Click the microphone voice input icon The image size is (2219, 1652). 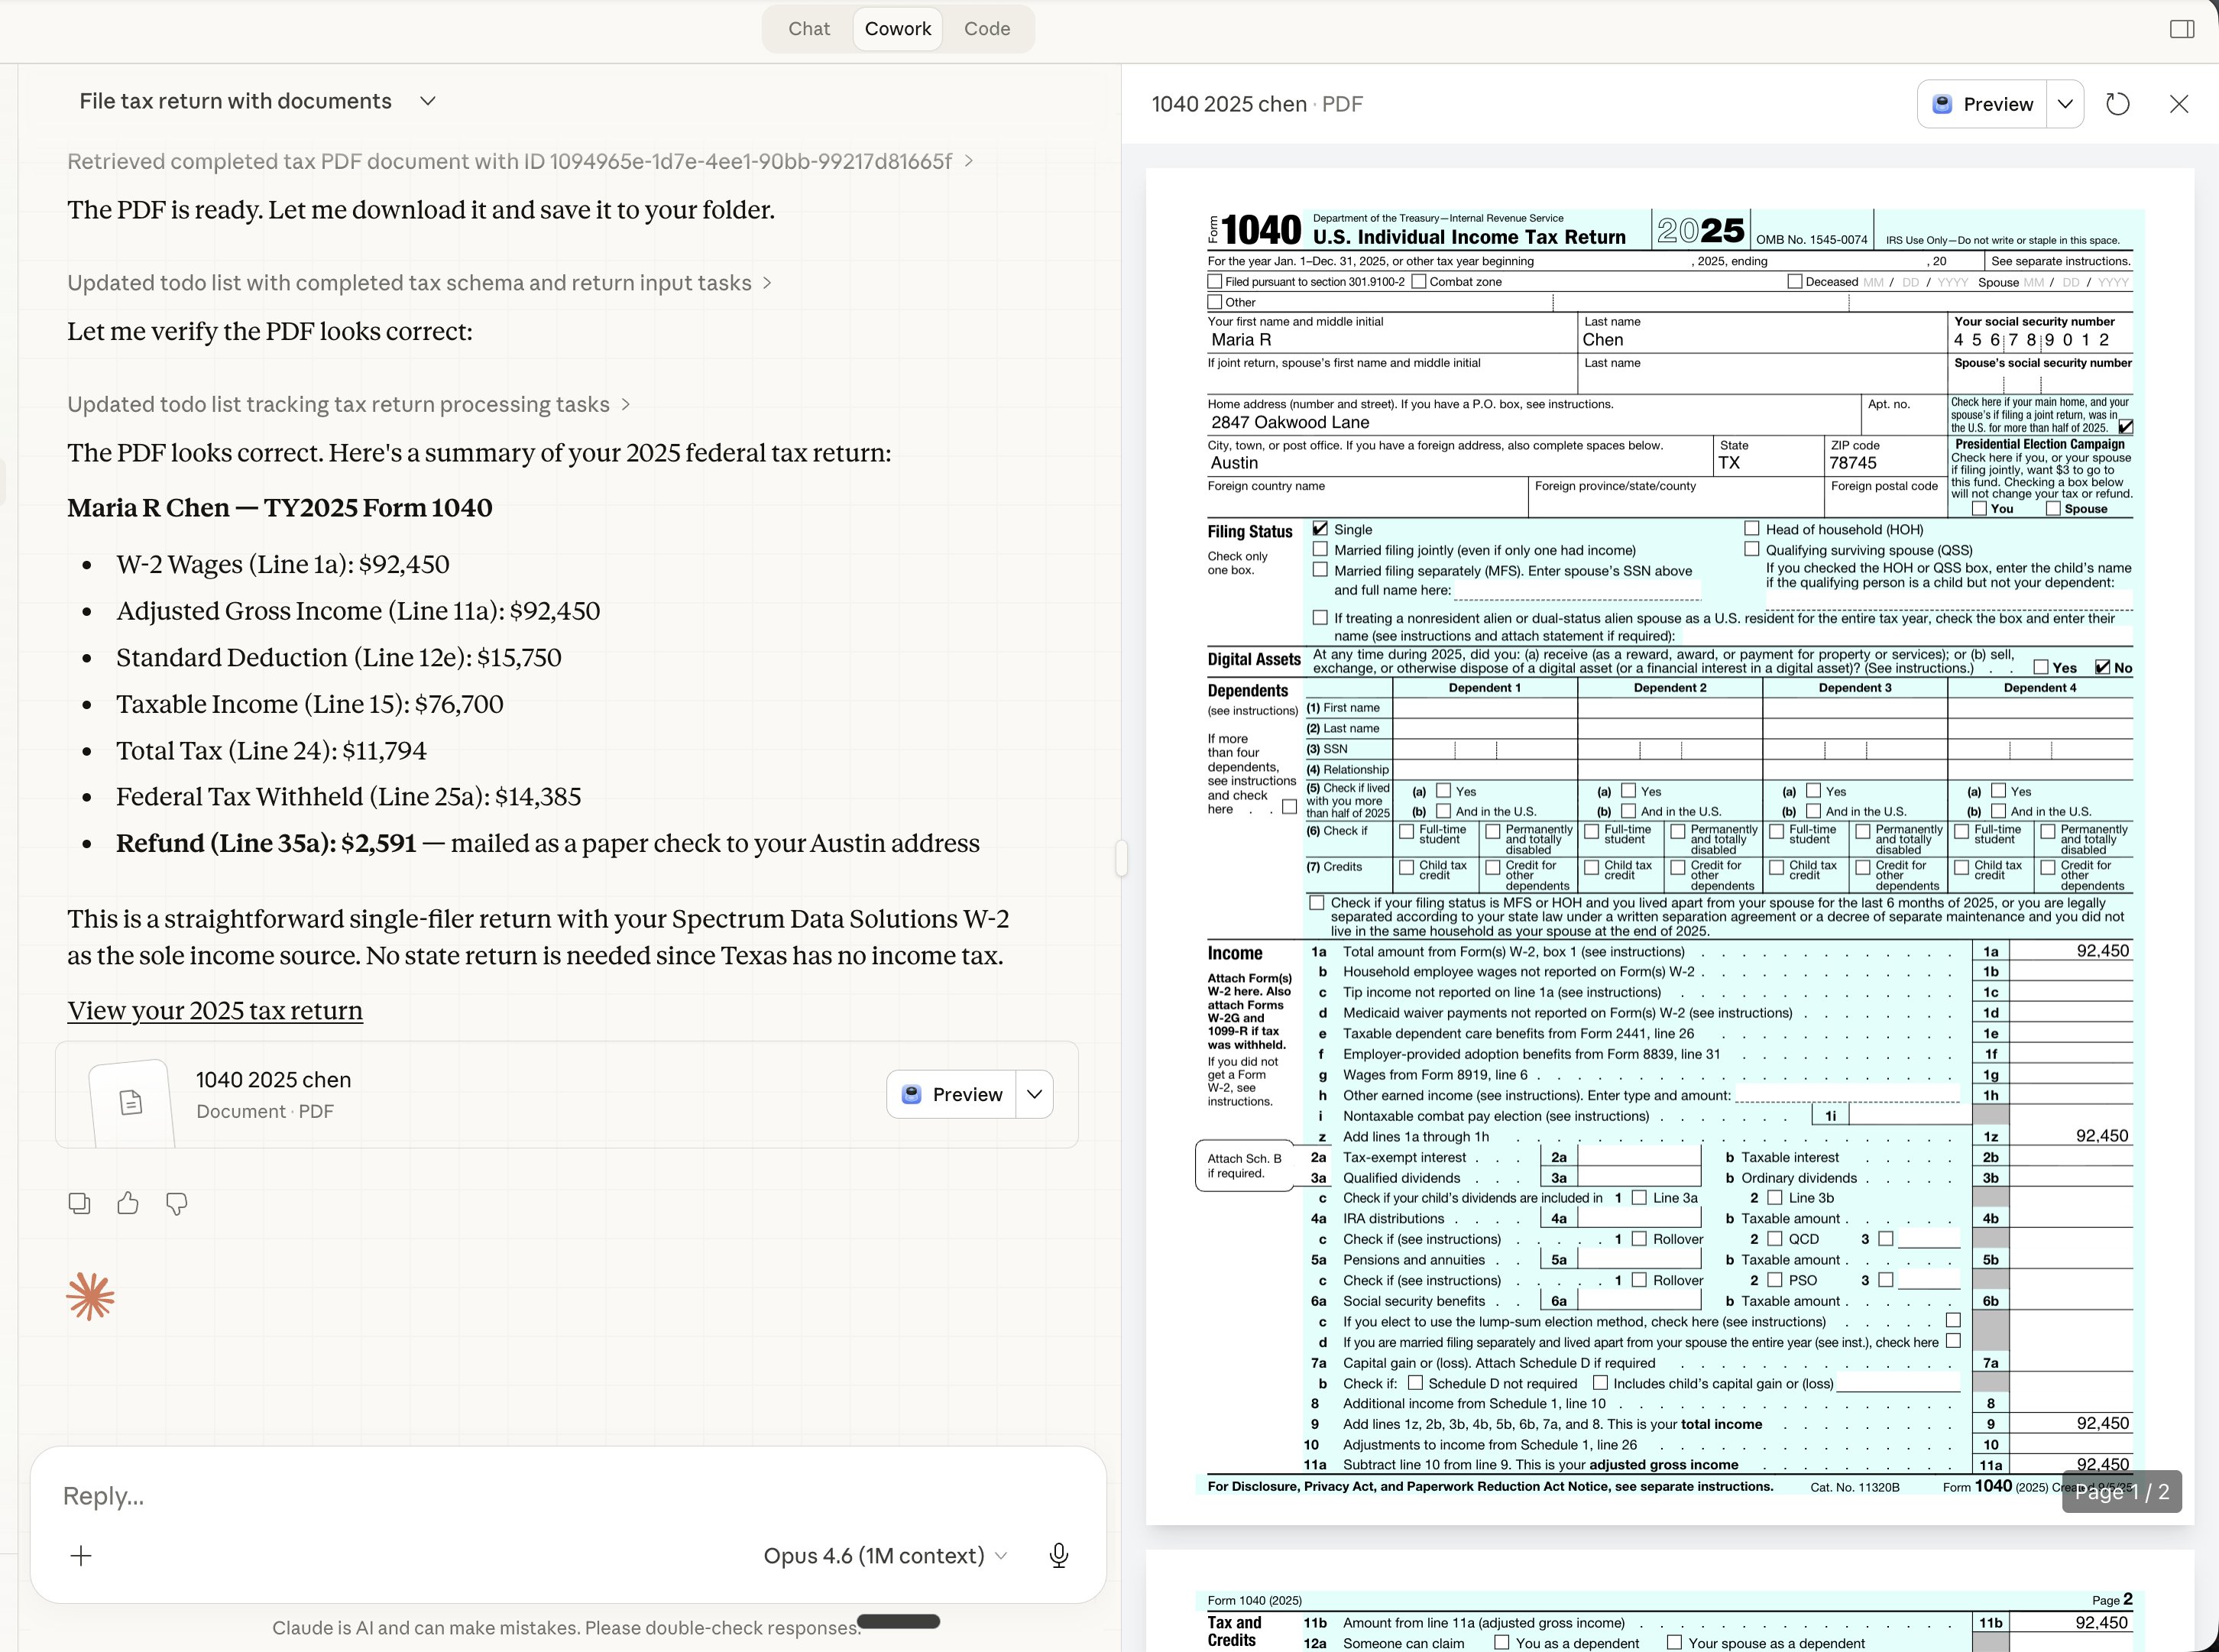pyautogui.click(x=1059, y=1555)
